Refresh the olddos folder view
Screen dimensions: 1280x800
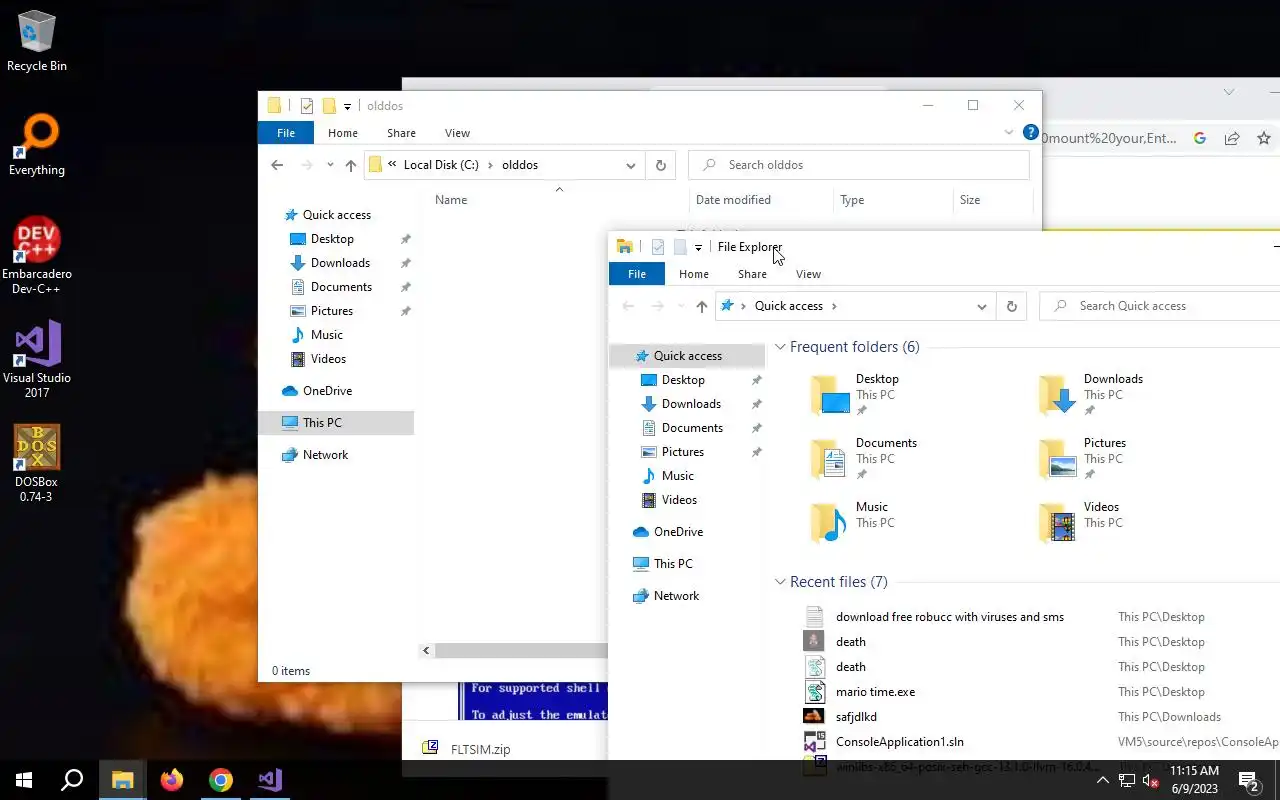(660, 165)
